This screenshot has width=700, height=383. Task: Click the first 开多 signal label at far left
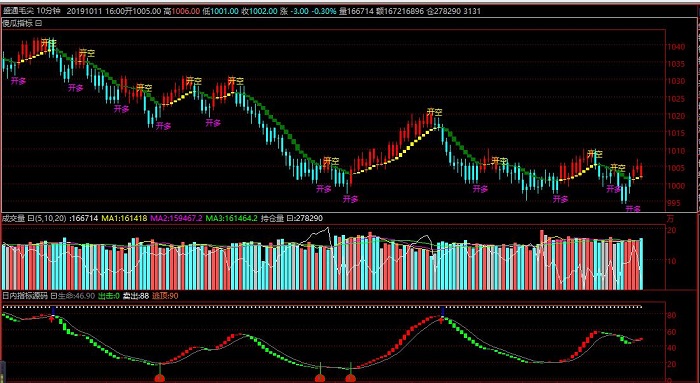coord(19,81)
